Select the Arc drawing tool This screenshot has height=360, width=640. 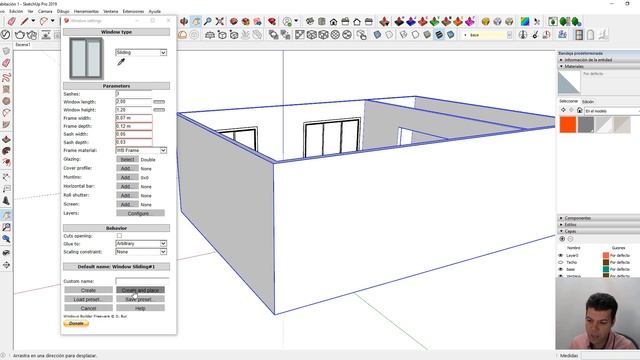[x=43, y=21]
